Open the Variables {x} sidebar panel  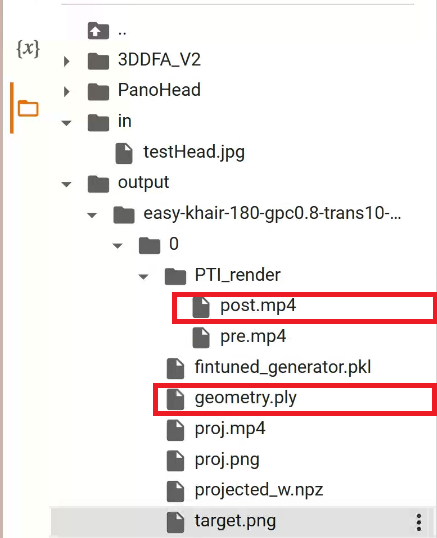[x=28, y=49]
